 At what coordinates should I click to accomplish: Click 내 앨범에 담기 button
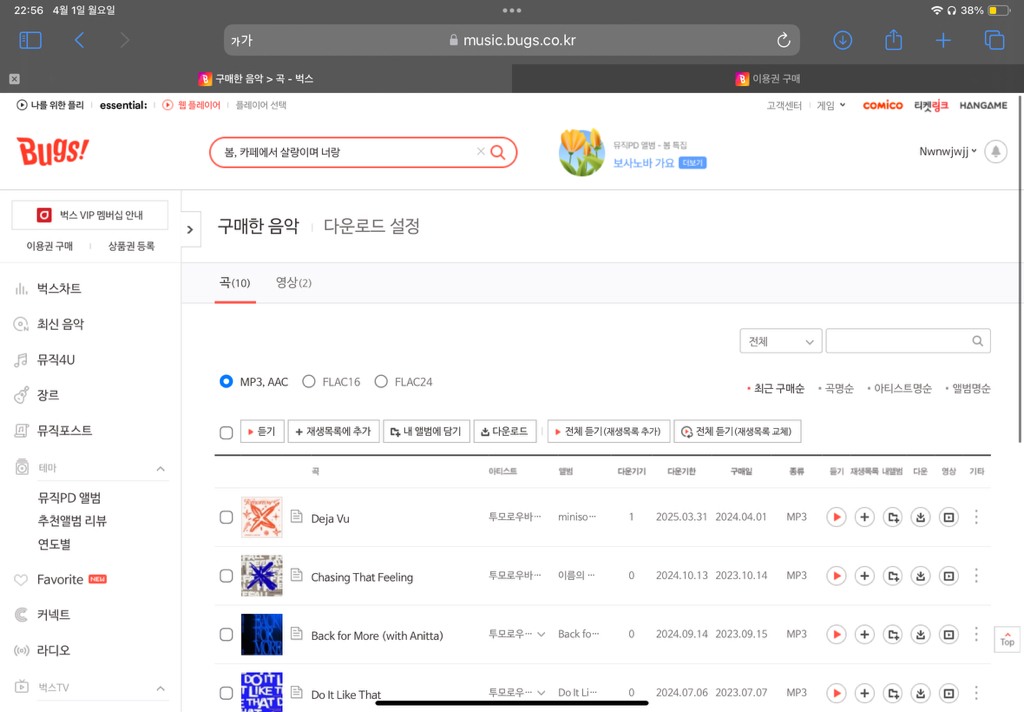point(426,431)
